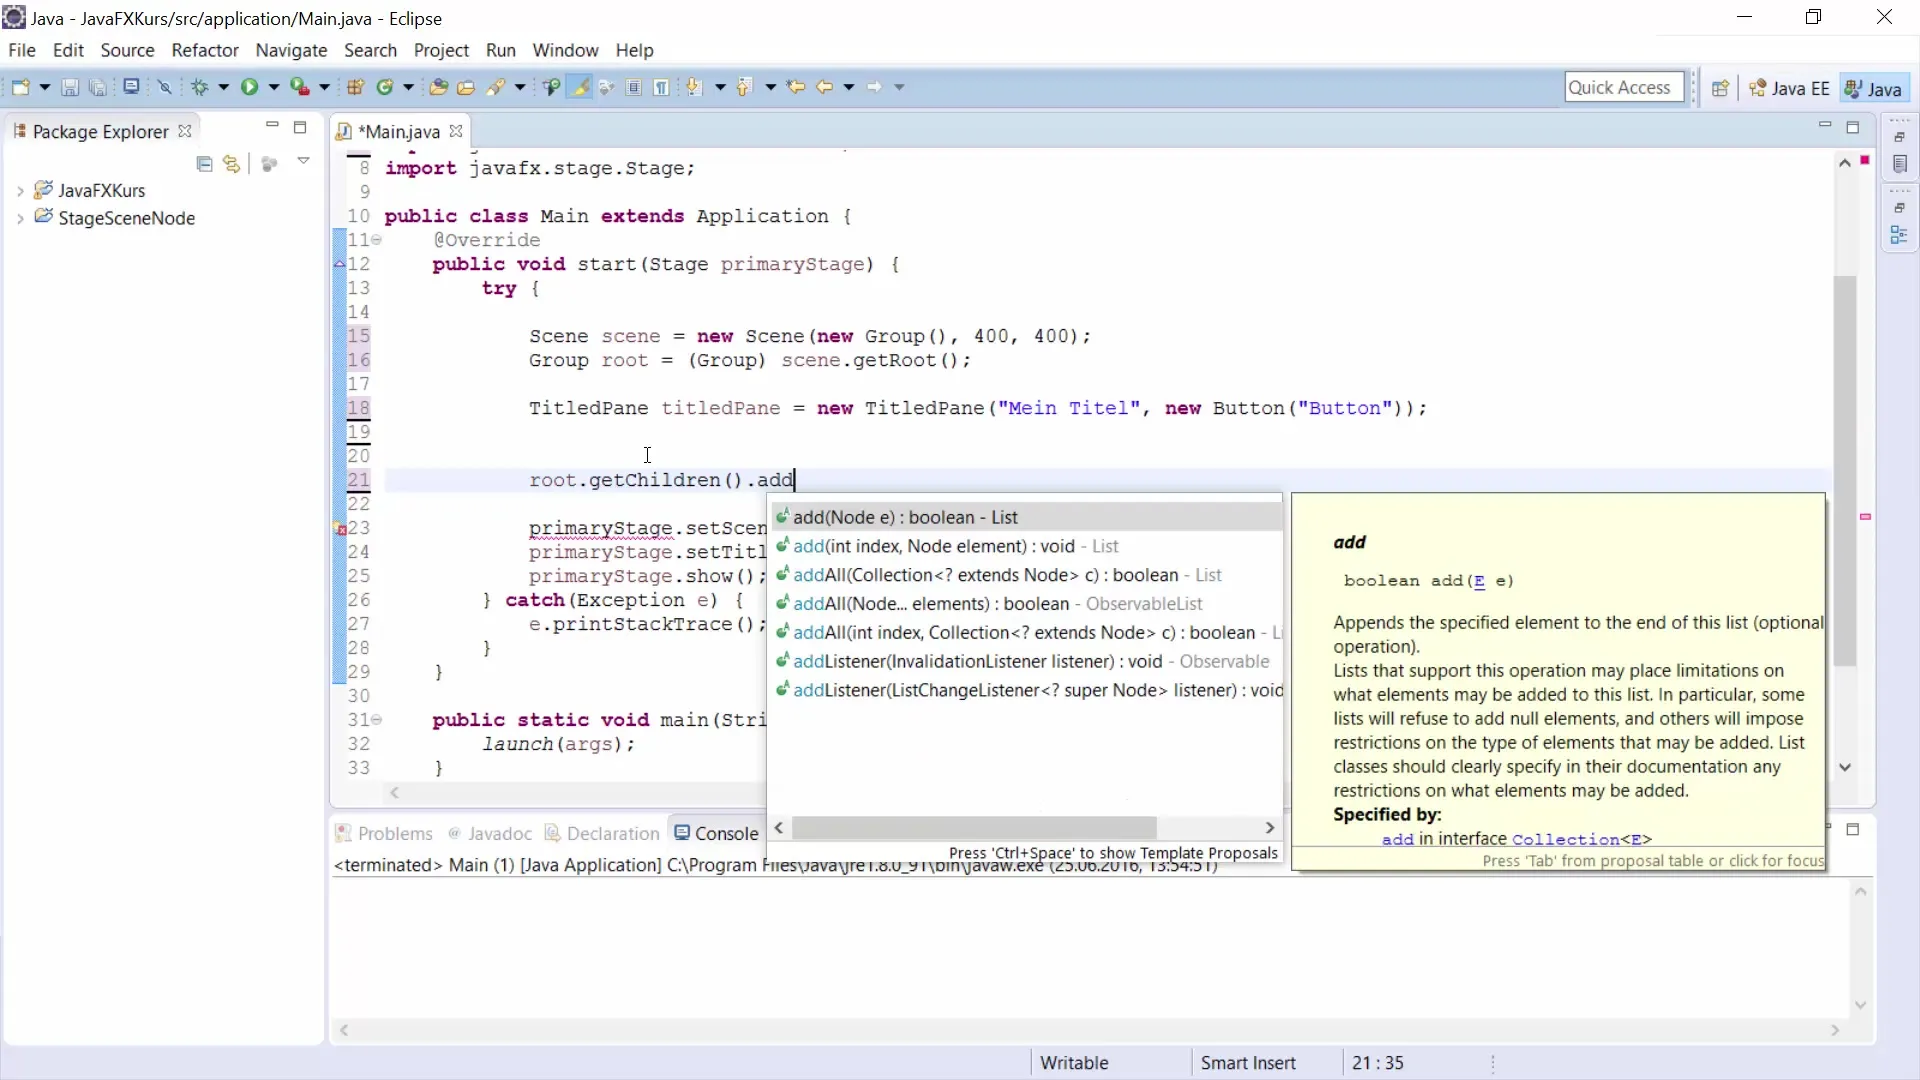Click the Forward navigation arrow icon
The height and width of the screenshot is (1080, 1920).
[875, 87]
